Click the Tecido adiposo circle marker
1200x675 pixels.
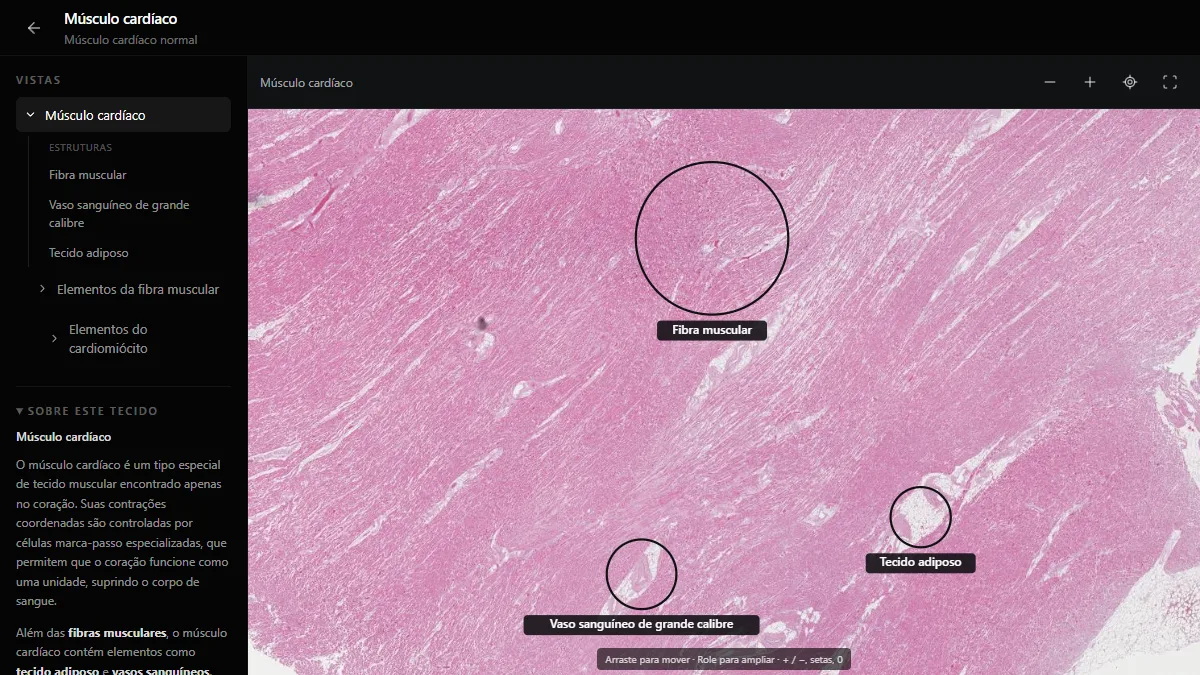920,517
